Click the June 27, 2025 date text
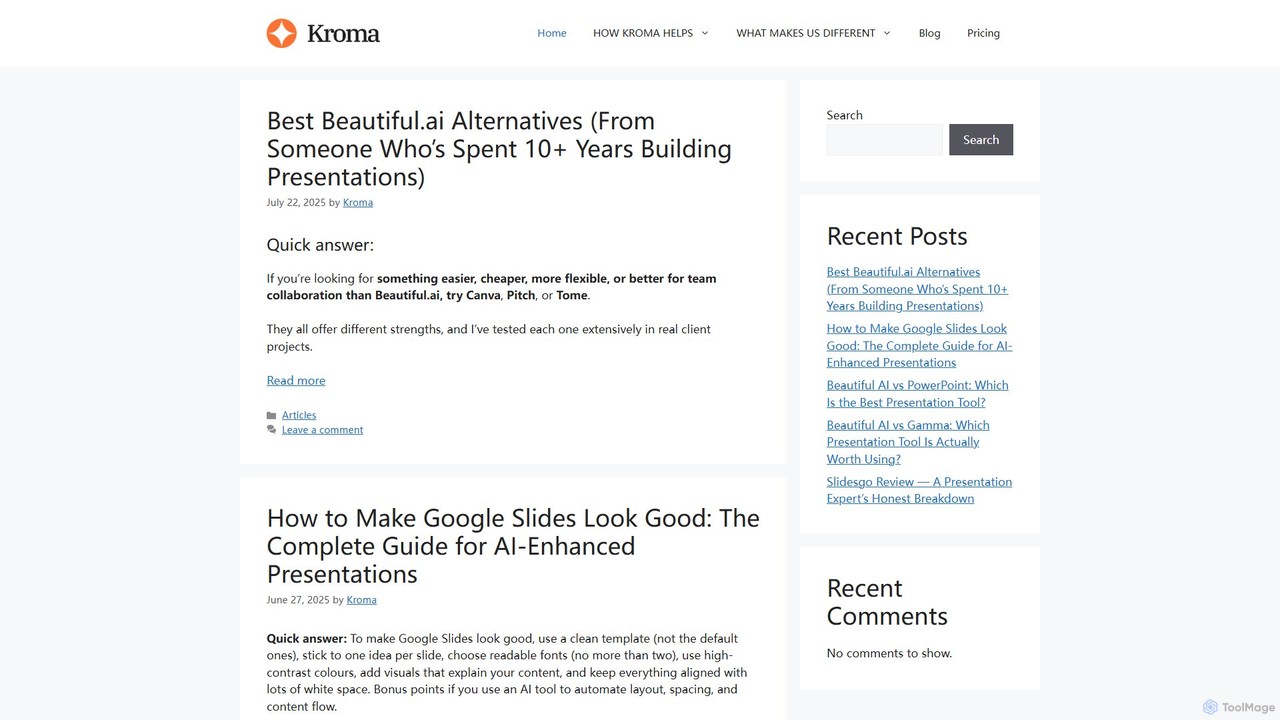Viewport: 1280px width, 720px height. coord(298,600)
